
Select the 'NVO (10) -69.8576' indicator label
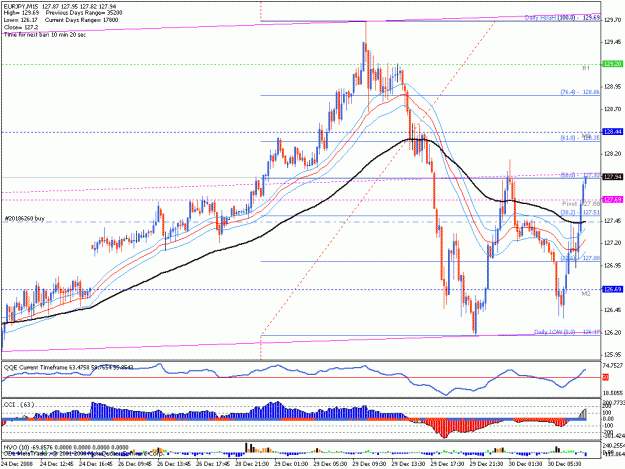pos(66,447)
